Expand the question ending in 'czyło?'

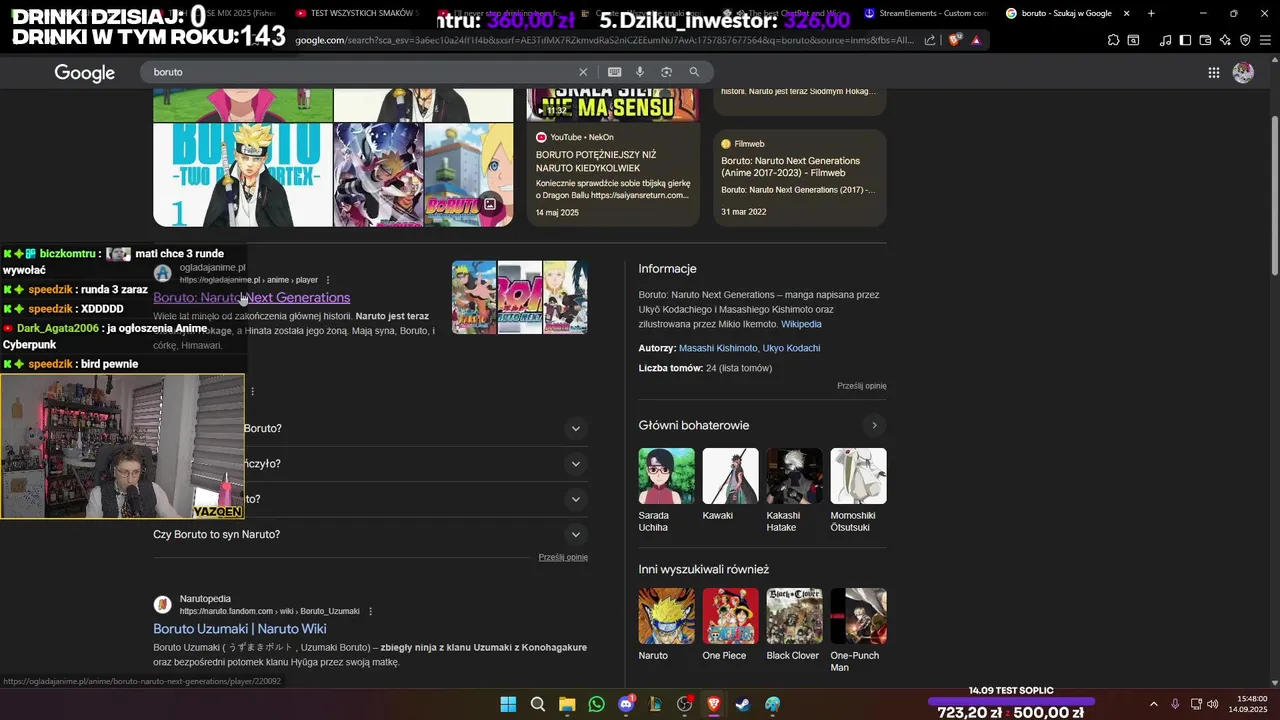tap(370, 463)
